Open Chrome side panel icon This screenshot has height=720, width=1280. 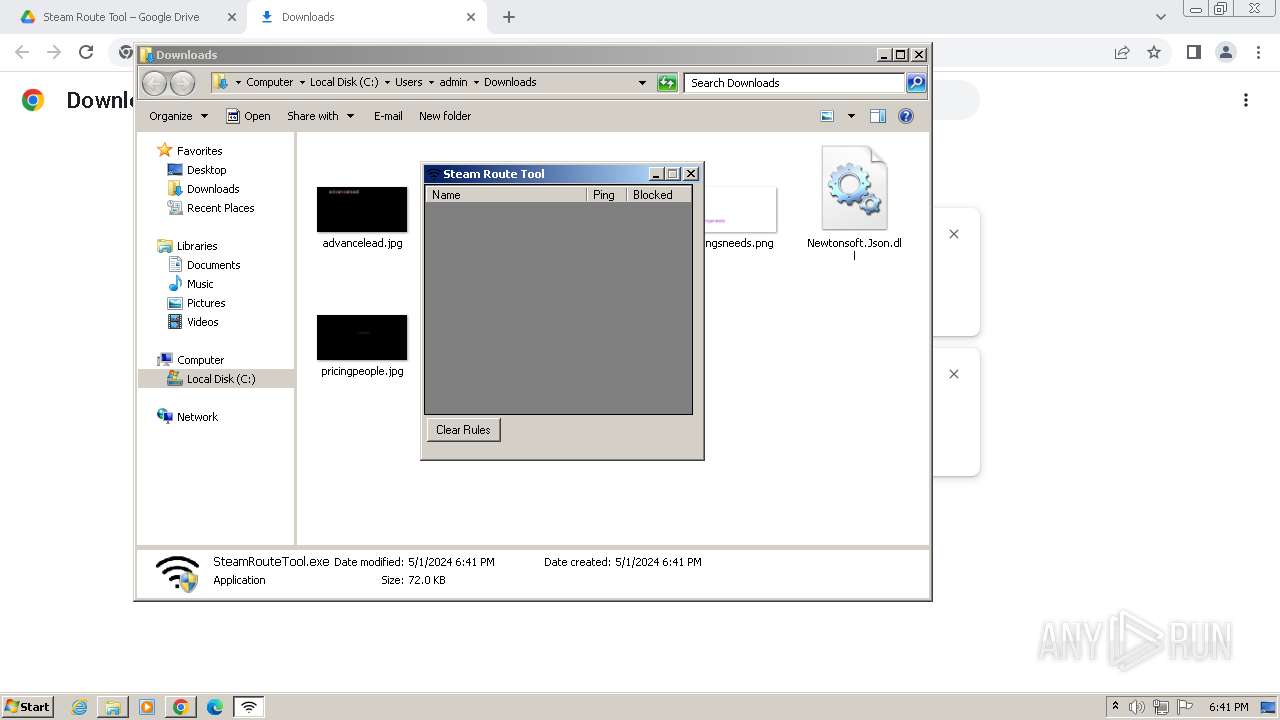pyautogui.click(x=1193, y=52)
